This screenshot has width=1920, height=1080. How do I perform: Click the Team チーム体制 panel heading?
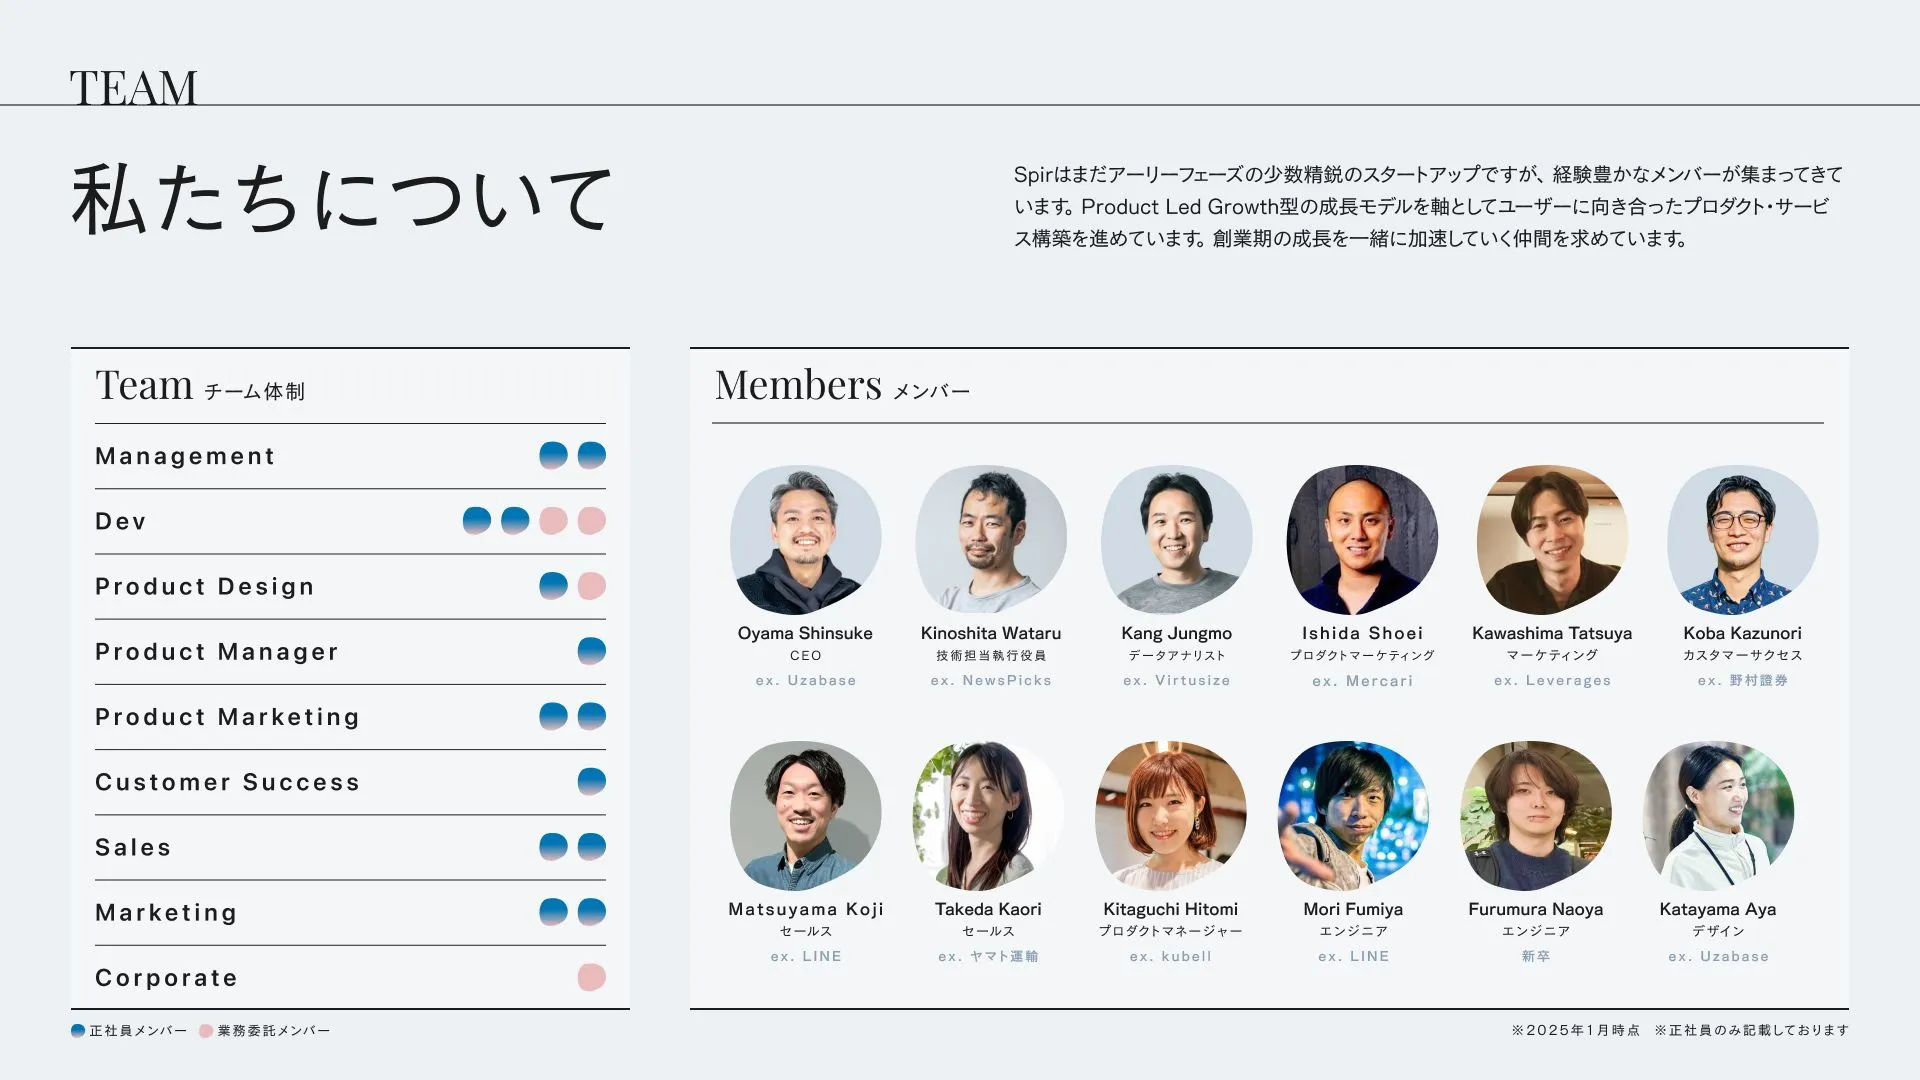coord(200,385)
